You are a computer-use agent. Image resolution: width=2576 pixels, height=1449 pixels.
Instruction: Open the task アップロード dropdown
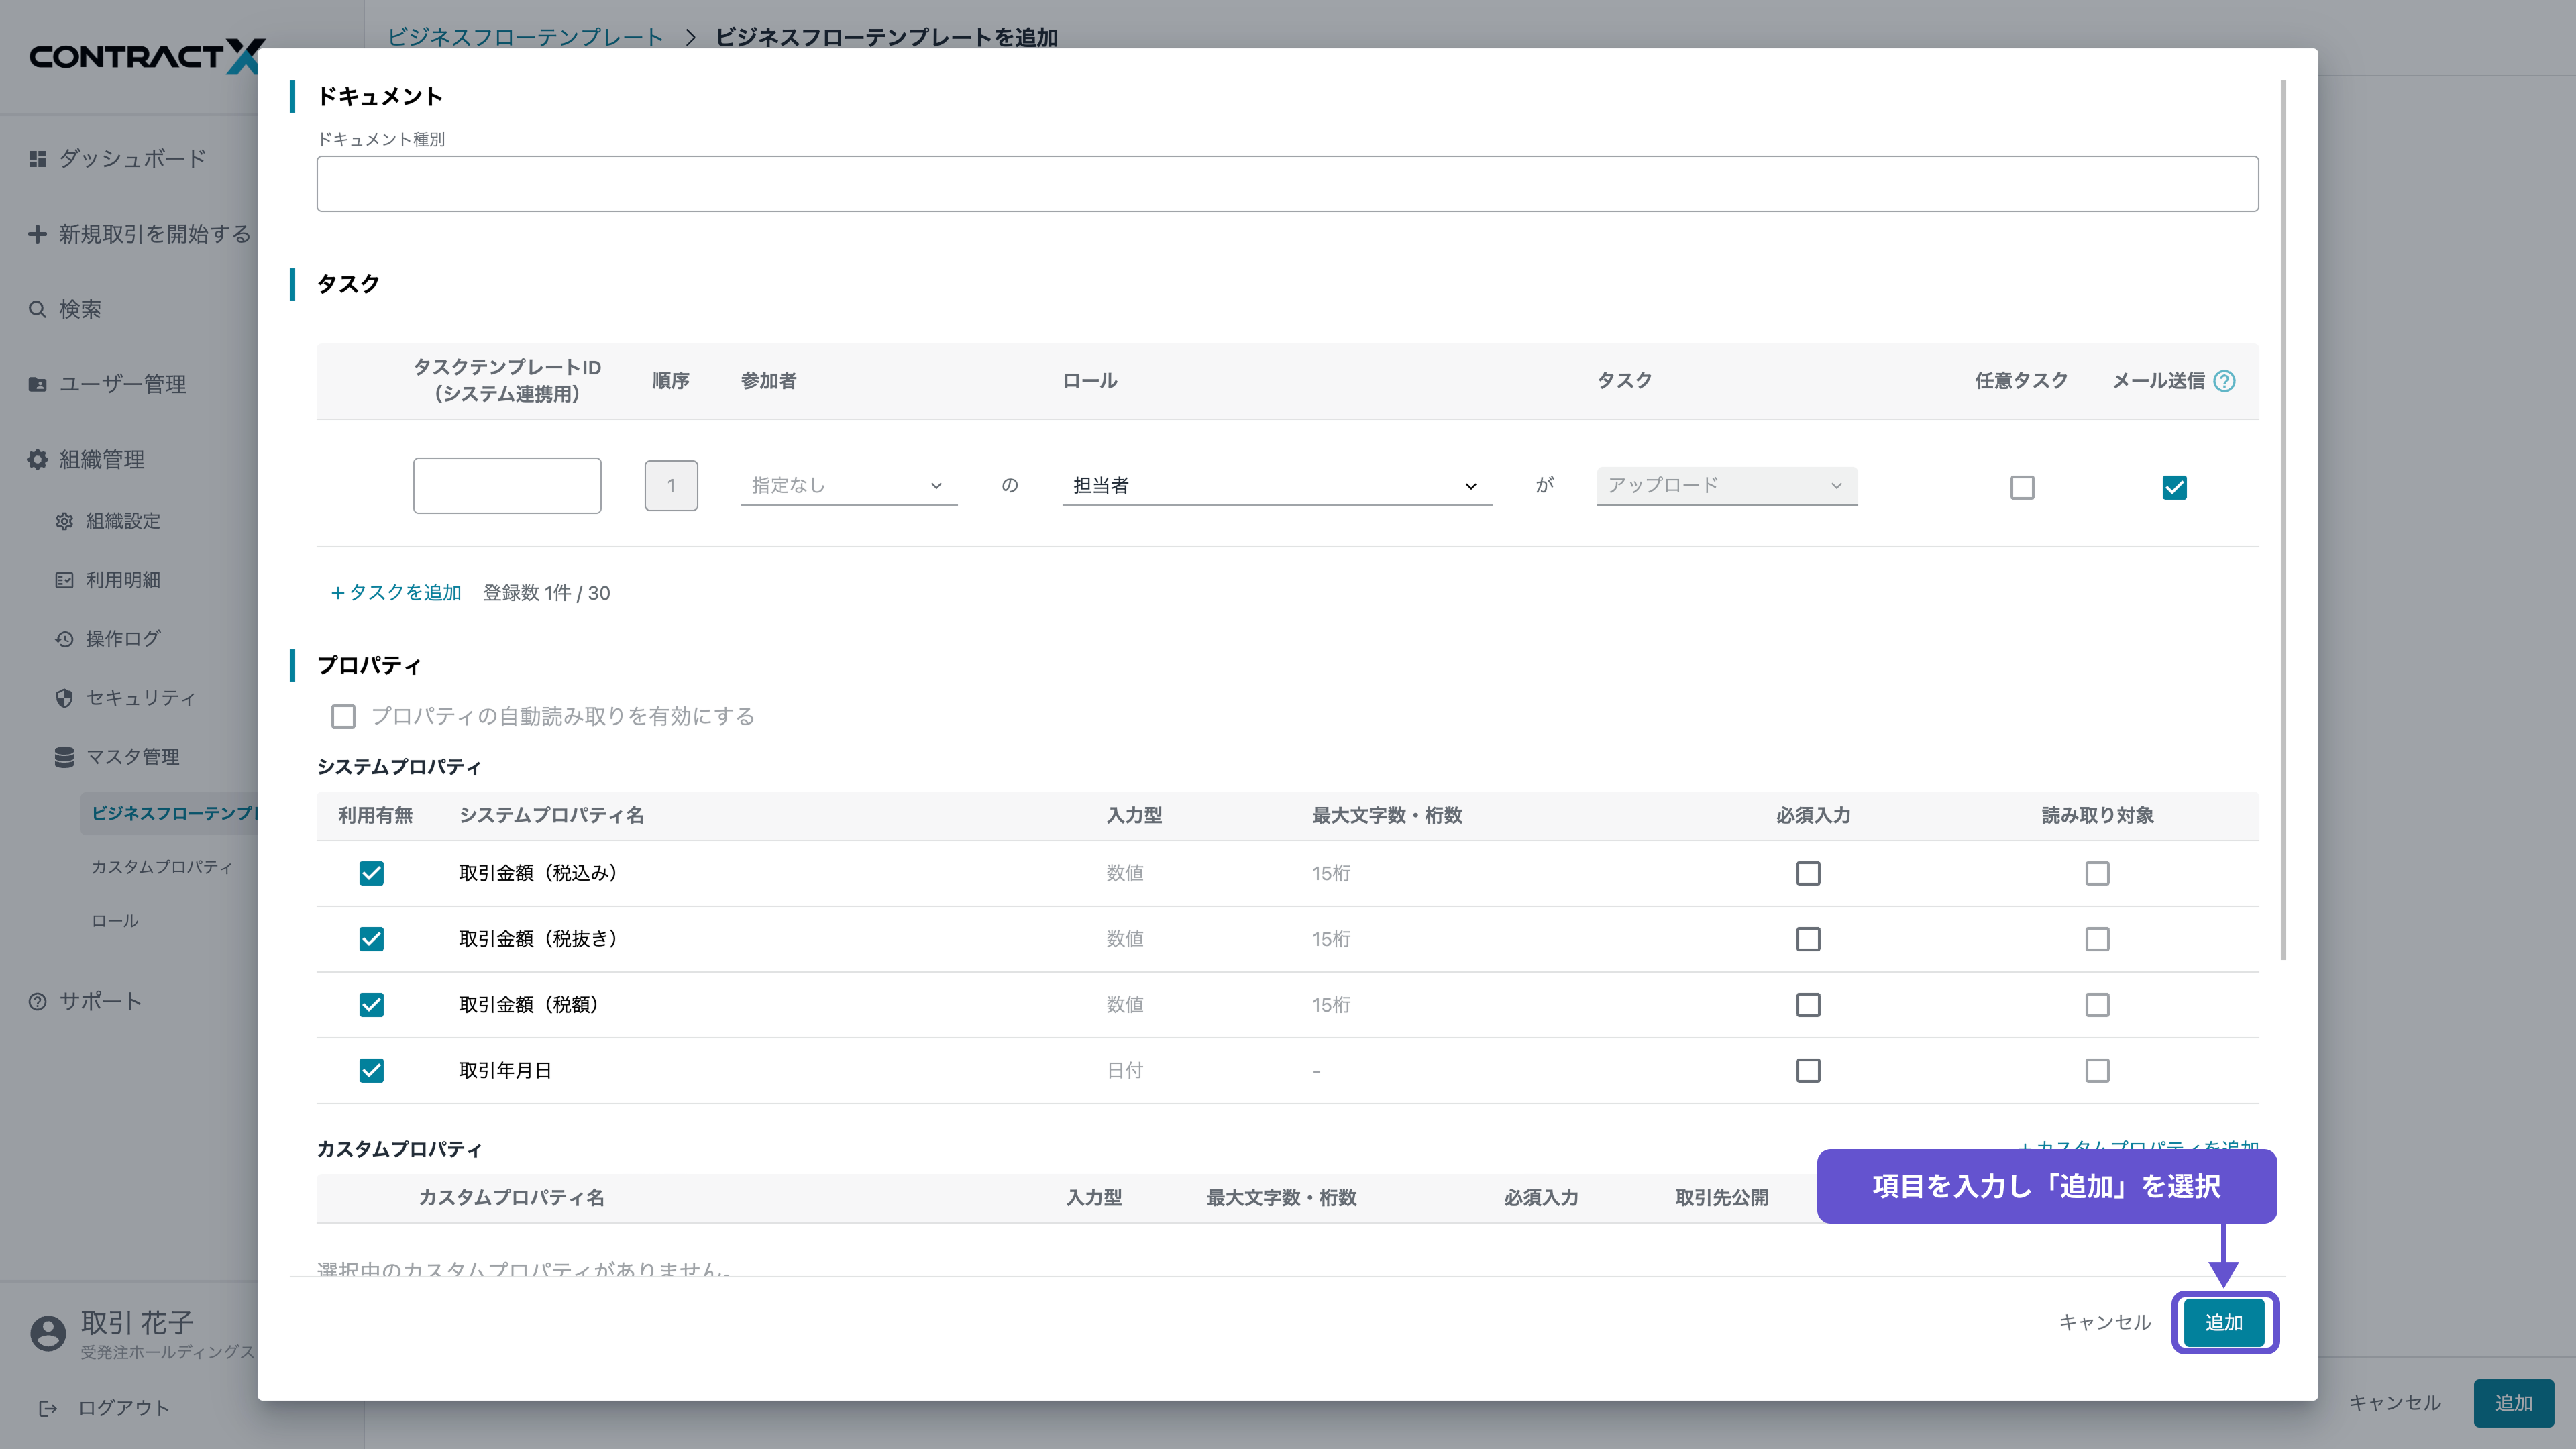[1726, 485]
